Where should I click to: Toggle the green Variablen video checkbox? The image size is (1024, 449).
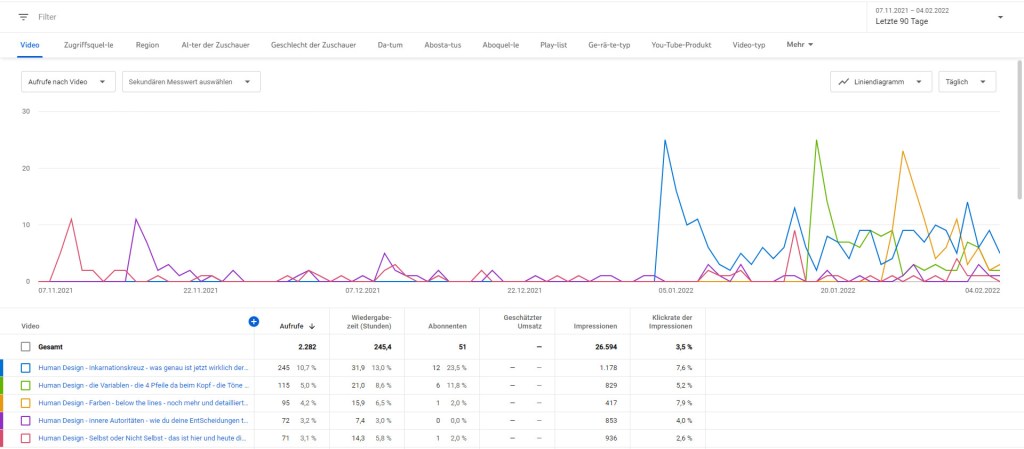click(x=26, y=385)
